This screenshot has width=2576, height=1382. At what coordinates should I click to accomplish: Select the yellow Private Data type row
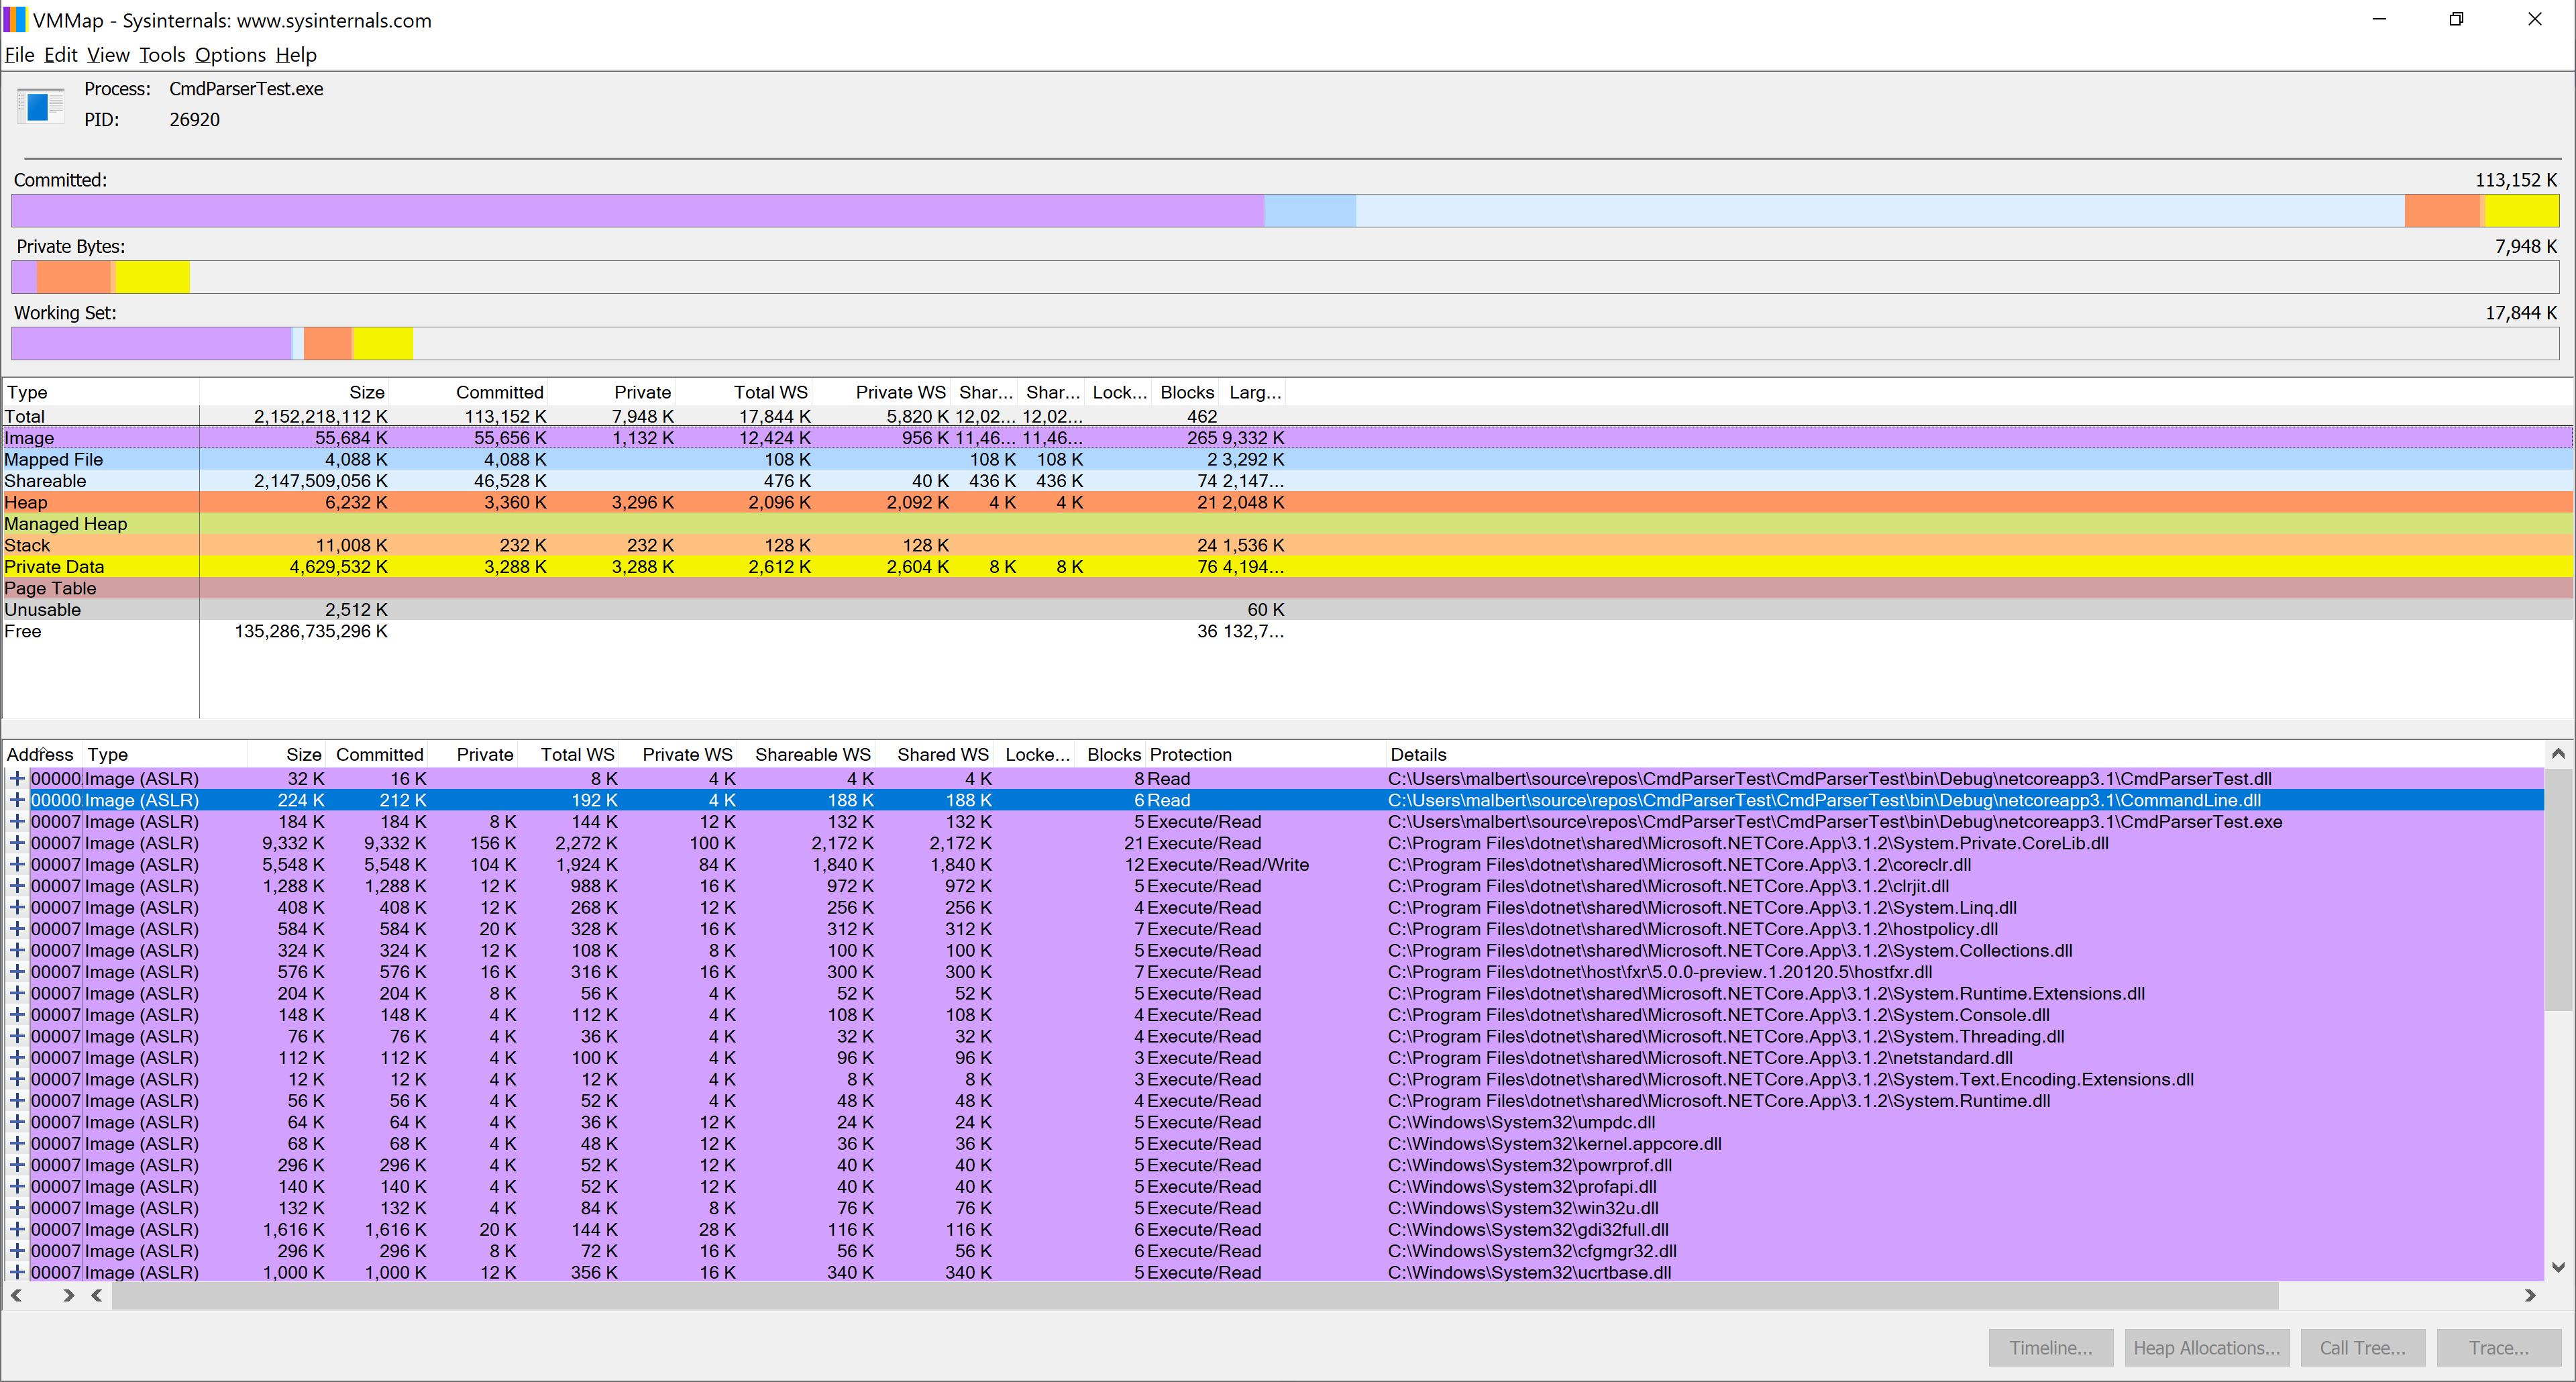click(54, 566)
